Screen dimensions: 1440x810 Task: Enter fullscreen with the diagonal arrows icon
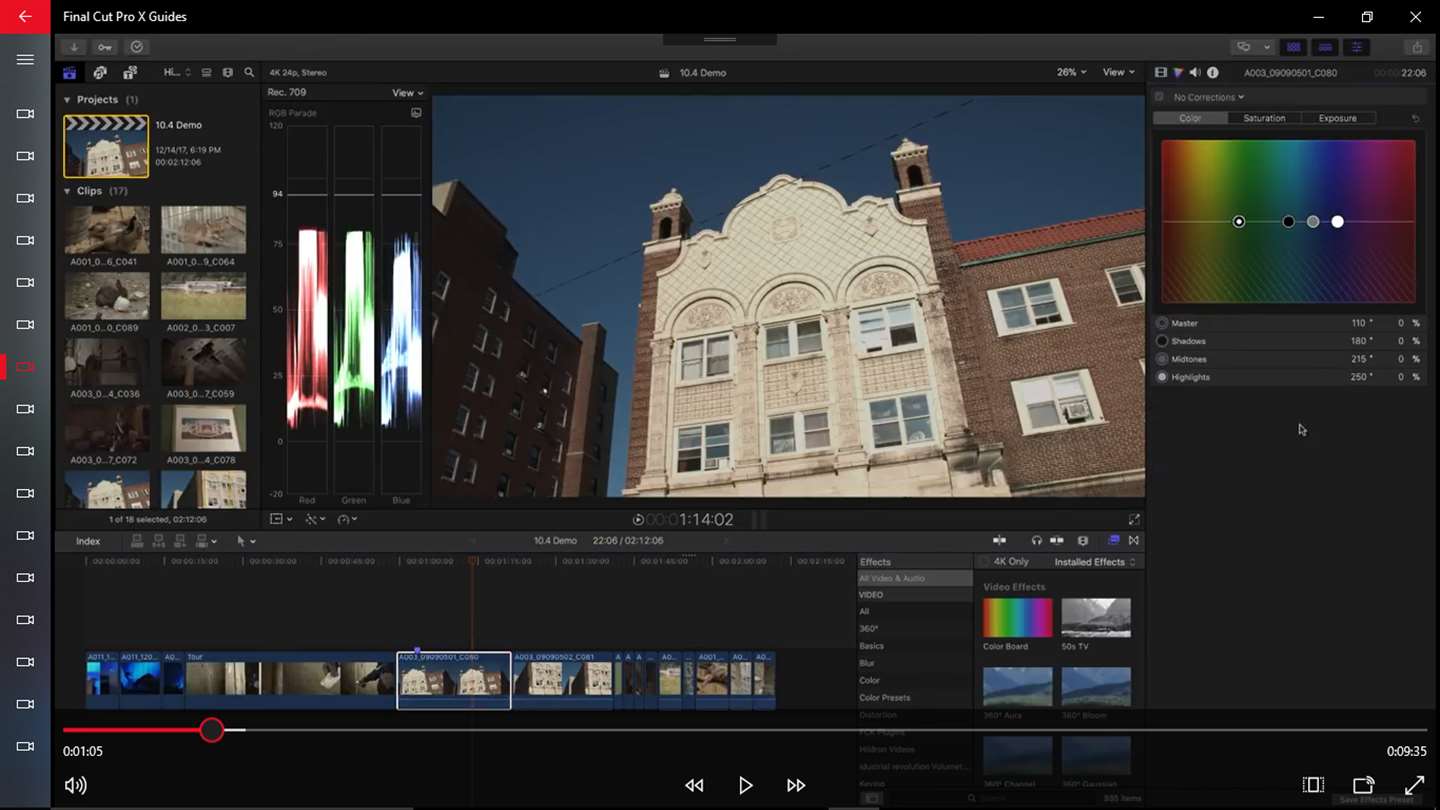coord(1414,785)
